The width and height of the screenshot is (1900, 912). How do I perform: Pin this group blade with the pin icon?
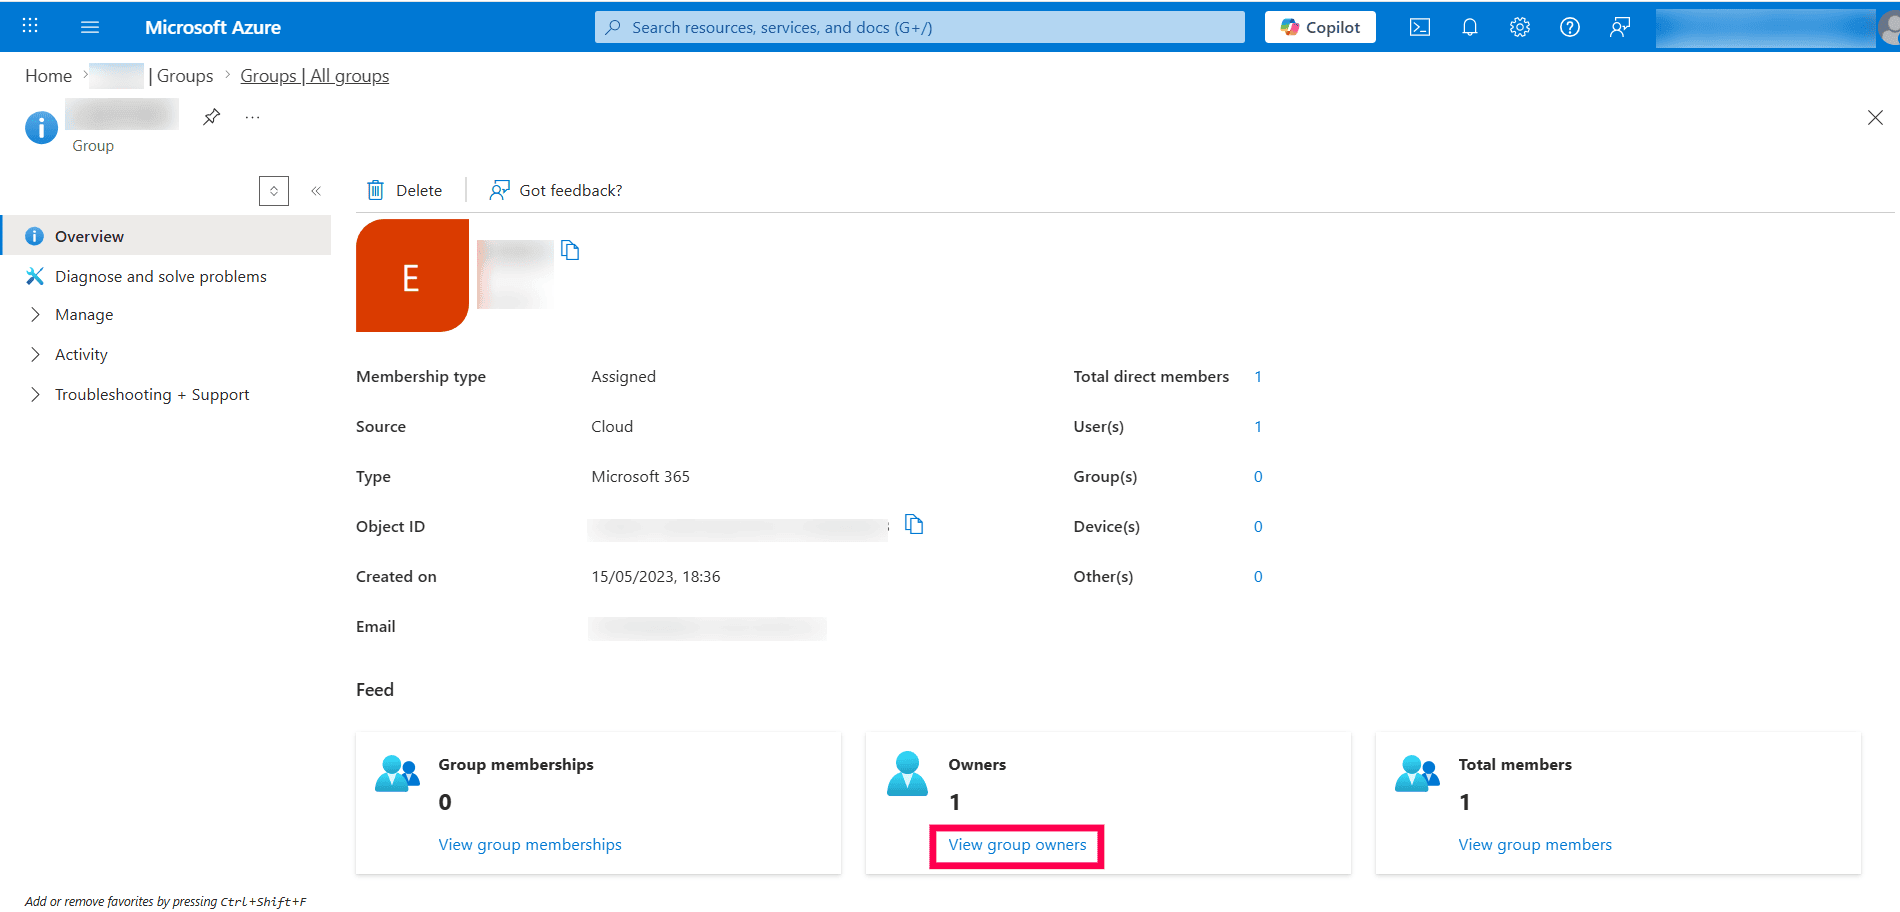(x=211, y=117)
